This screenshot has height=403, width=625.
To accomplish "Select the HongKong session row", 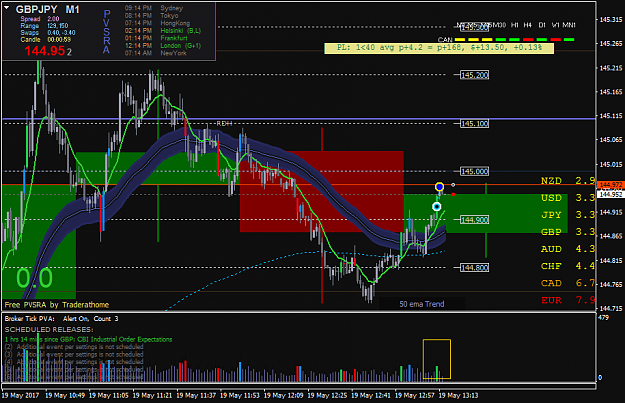I will (x=157, y=23).
